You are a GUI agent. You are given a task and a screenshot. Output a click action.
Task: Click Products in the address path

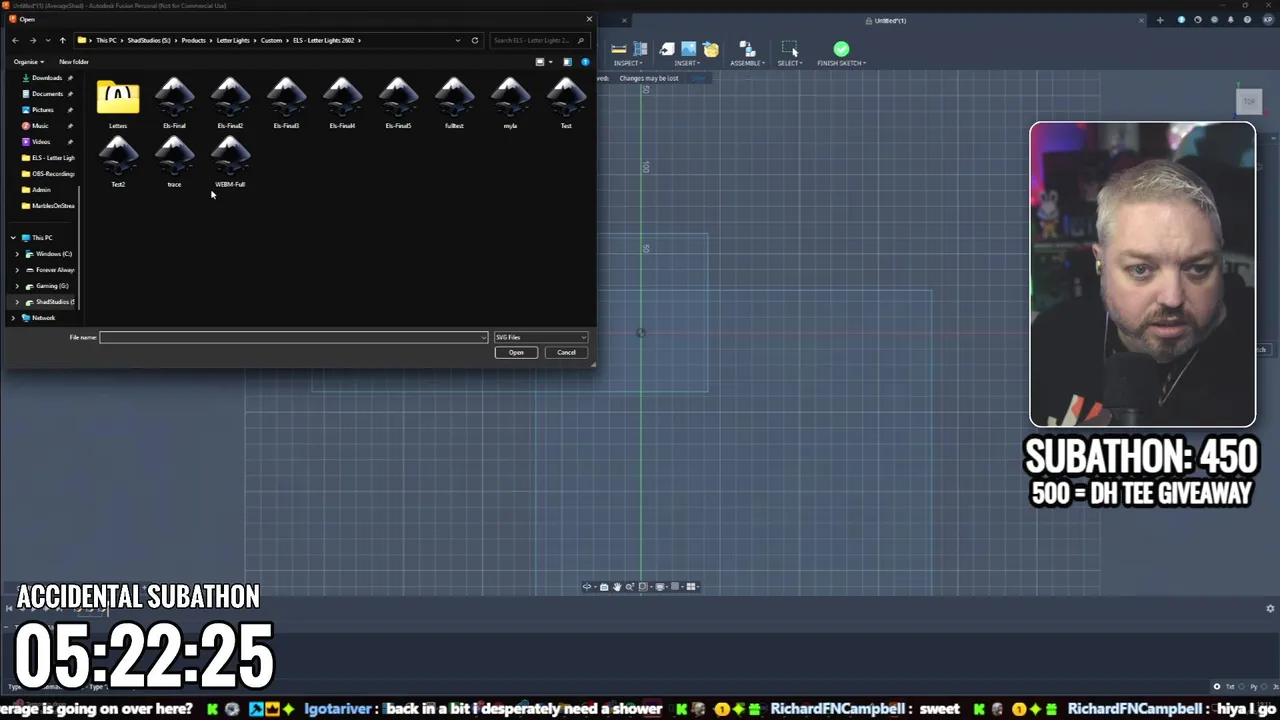click(x=194, y=40)
